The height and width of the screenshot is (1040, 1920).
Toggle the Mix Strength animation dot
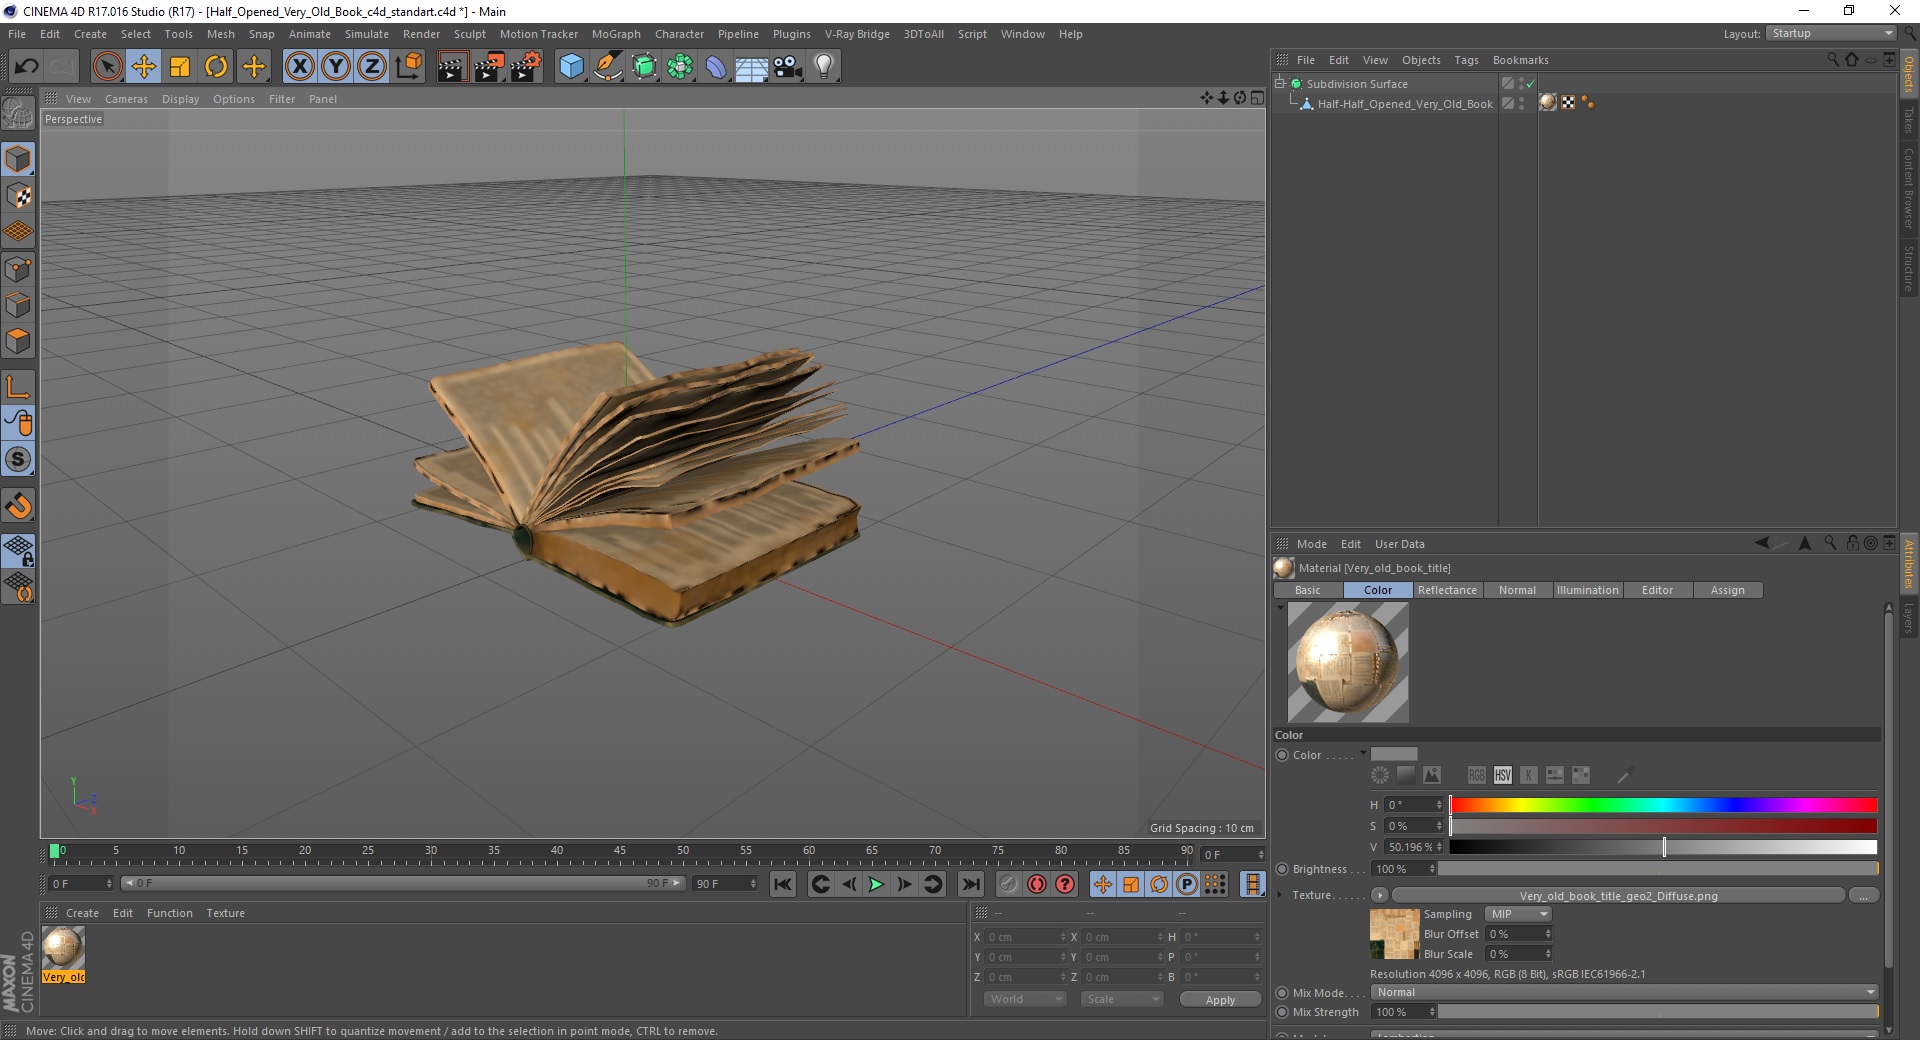pyautogui.click(x=1282, y=1012)
